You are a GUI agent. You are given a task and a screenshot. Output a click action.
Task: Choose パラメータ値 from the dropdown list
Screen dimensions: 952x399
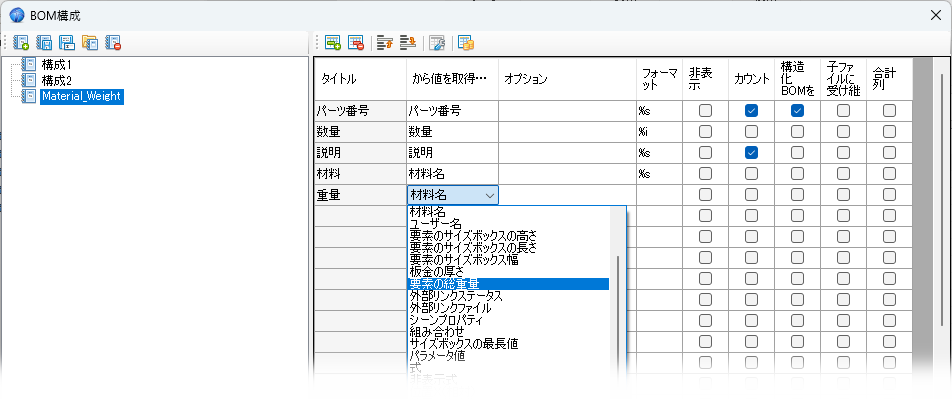coord(509,356)
